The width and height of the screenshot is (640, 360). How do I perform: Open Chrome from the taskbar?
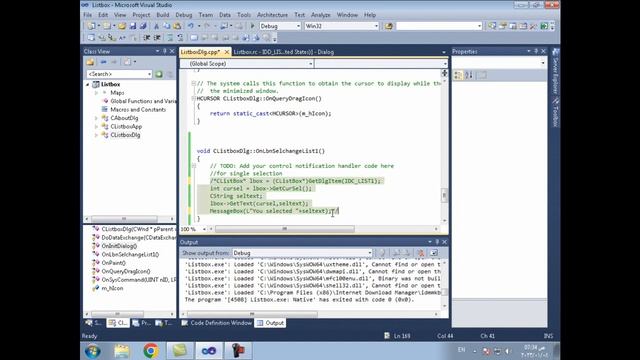[151, 351]
